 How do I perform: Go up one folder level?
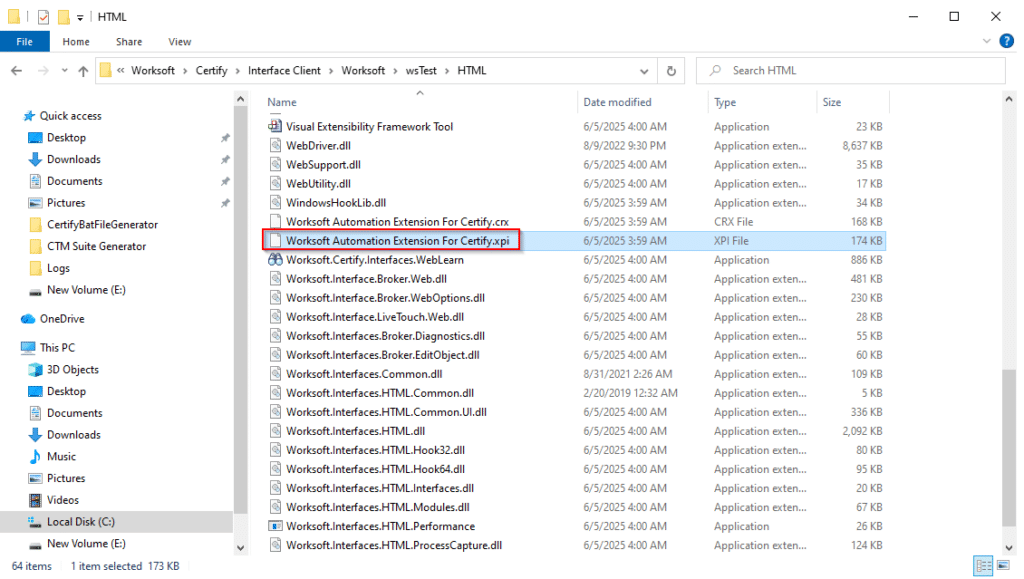click(83, 70)
